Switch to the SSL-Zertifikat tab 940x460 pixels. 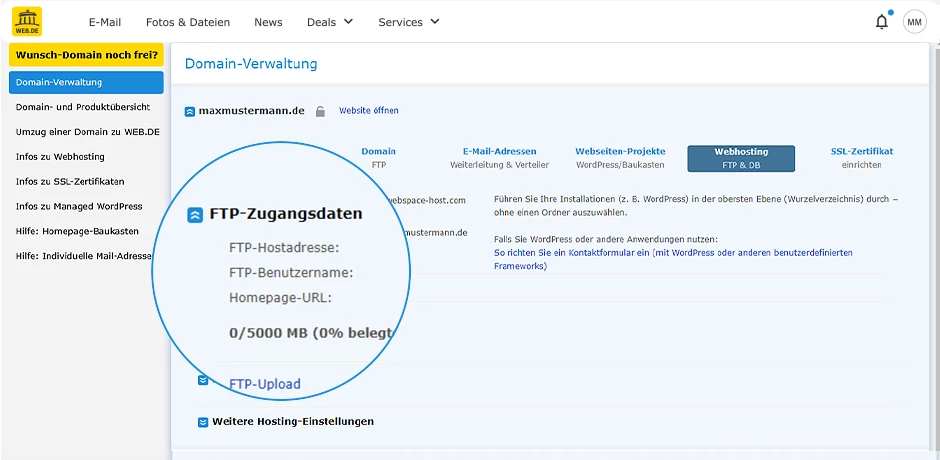pyautogui.click(x=861, y=158)
